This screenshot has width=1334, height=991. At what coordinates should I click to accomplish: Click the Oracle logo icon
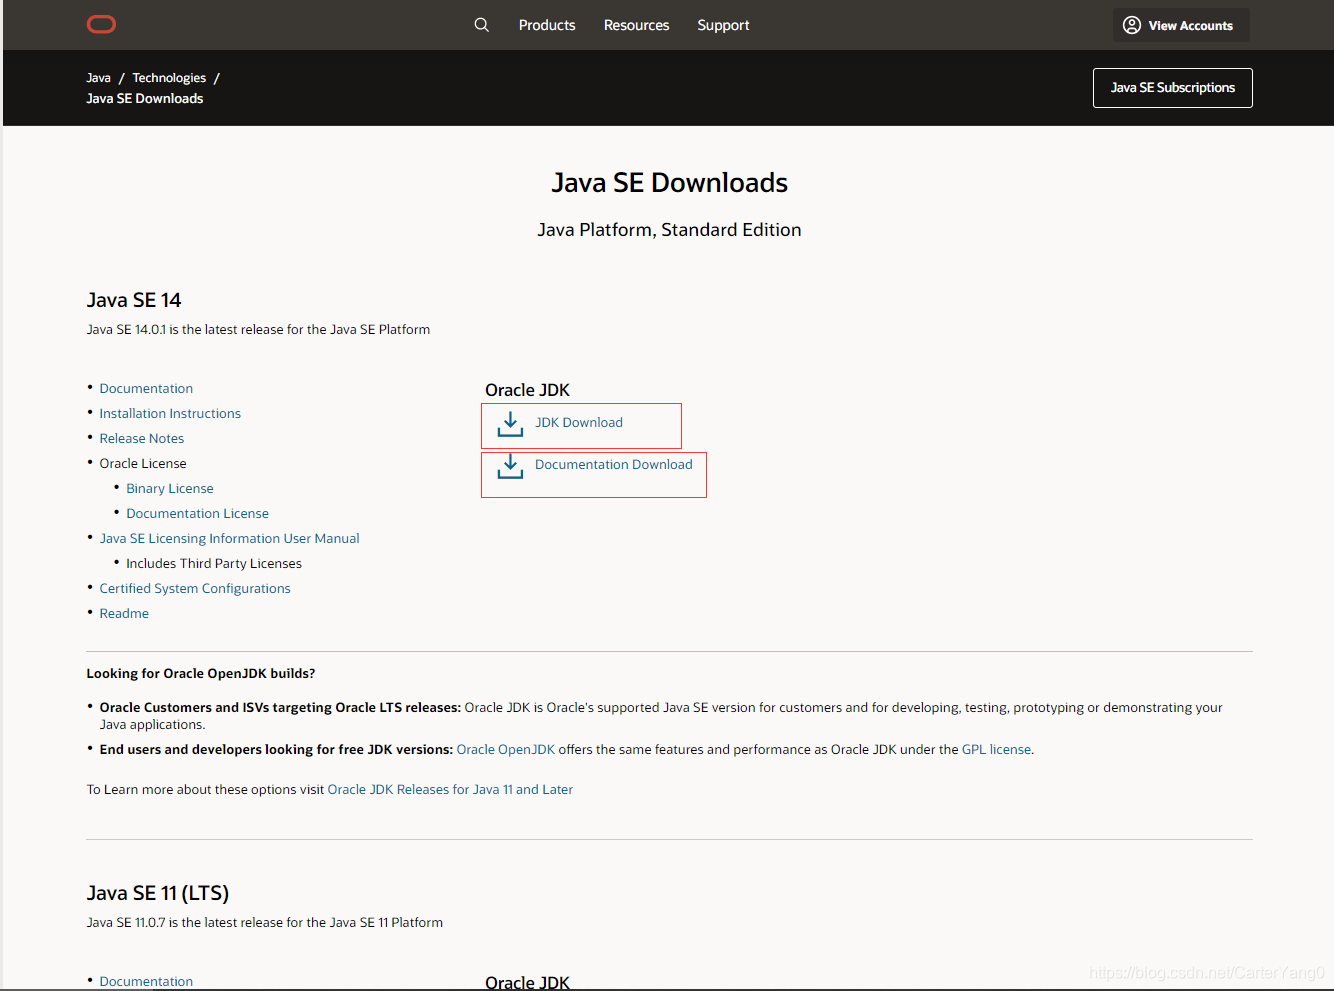(101, 25)
